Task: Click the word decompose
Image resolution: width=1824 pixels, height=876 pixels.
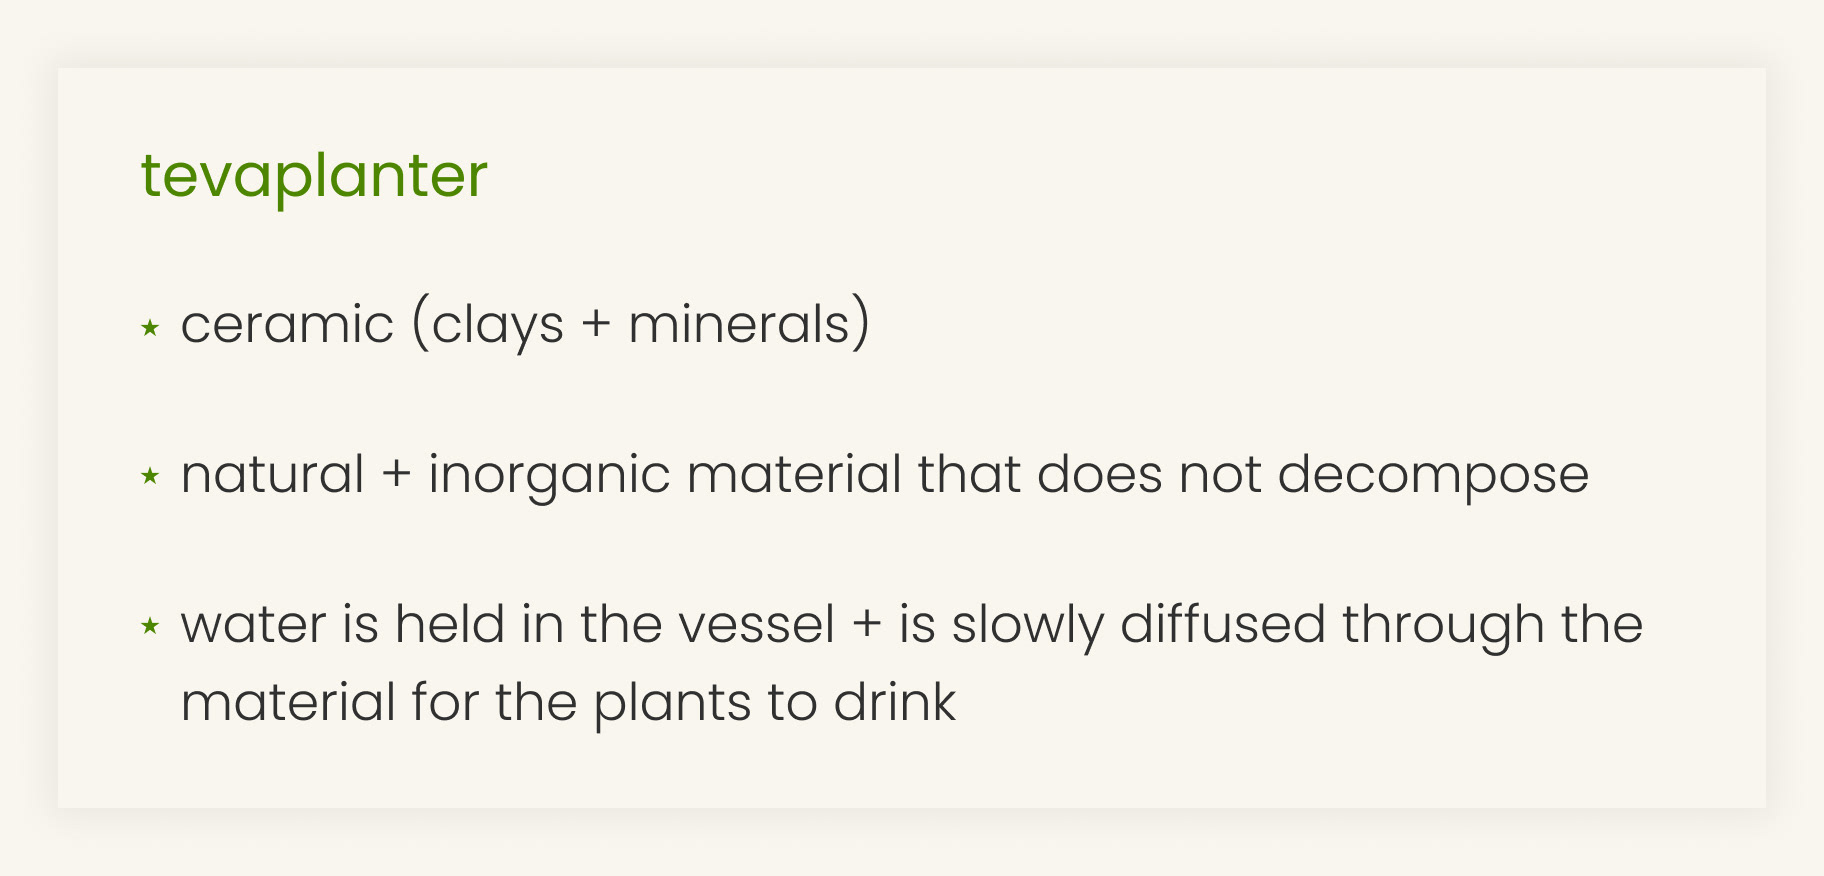Action: (x=1433, y=475)
